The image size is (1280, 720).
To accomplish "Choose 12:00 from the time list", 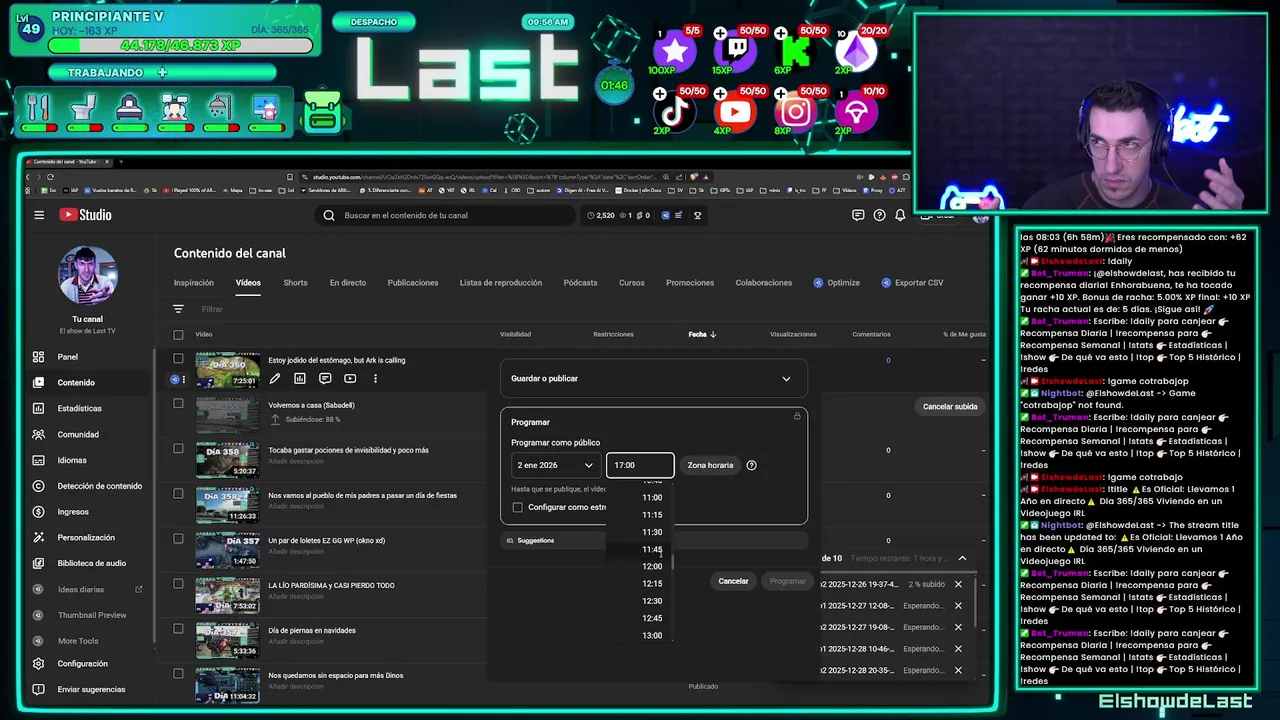I will 652,566.
